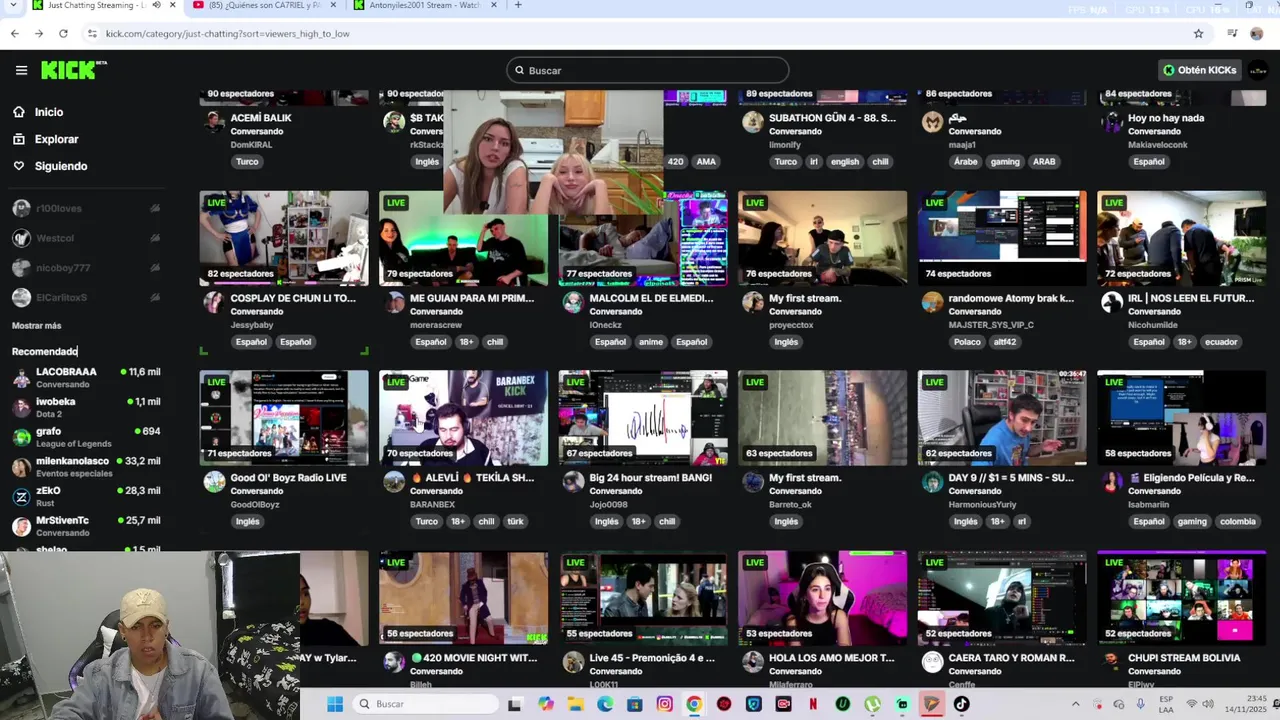1280x720 pixels.
Task: Open recommended channel grafo
Action: pos(86,437)
